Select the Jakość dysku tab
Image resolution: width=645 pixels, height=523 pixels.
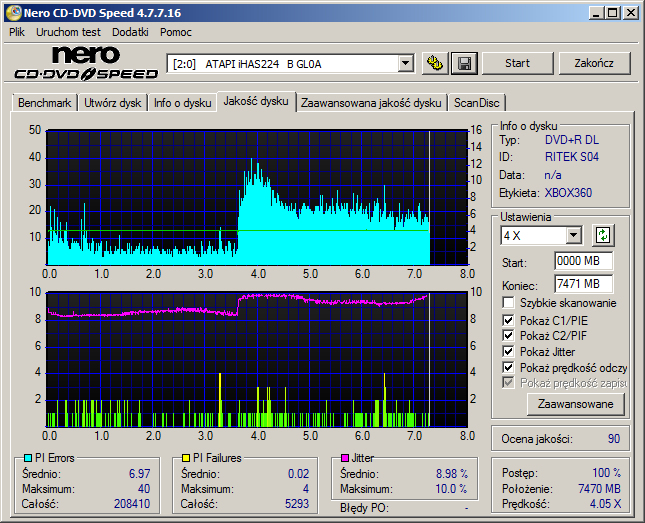click(x=256, y=101)
